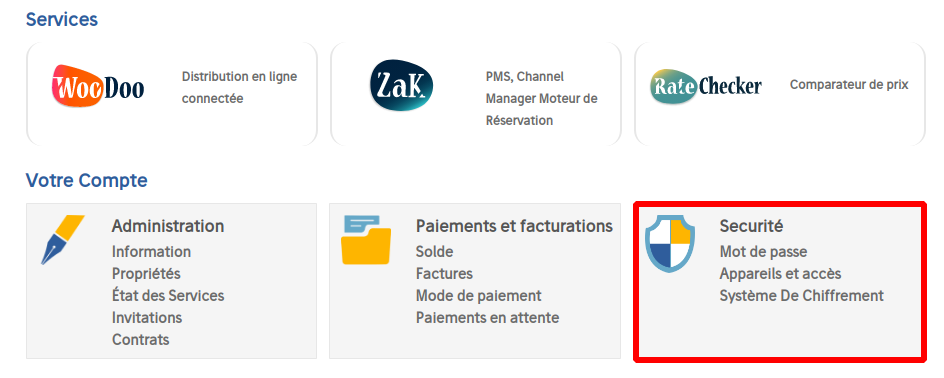Go to Appareils et accès
This screenshot has height=378, width=944.
780,273
